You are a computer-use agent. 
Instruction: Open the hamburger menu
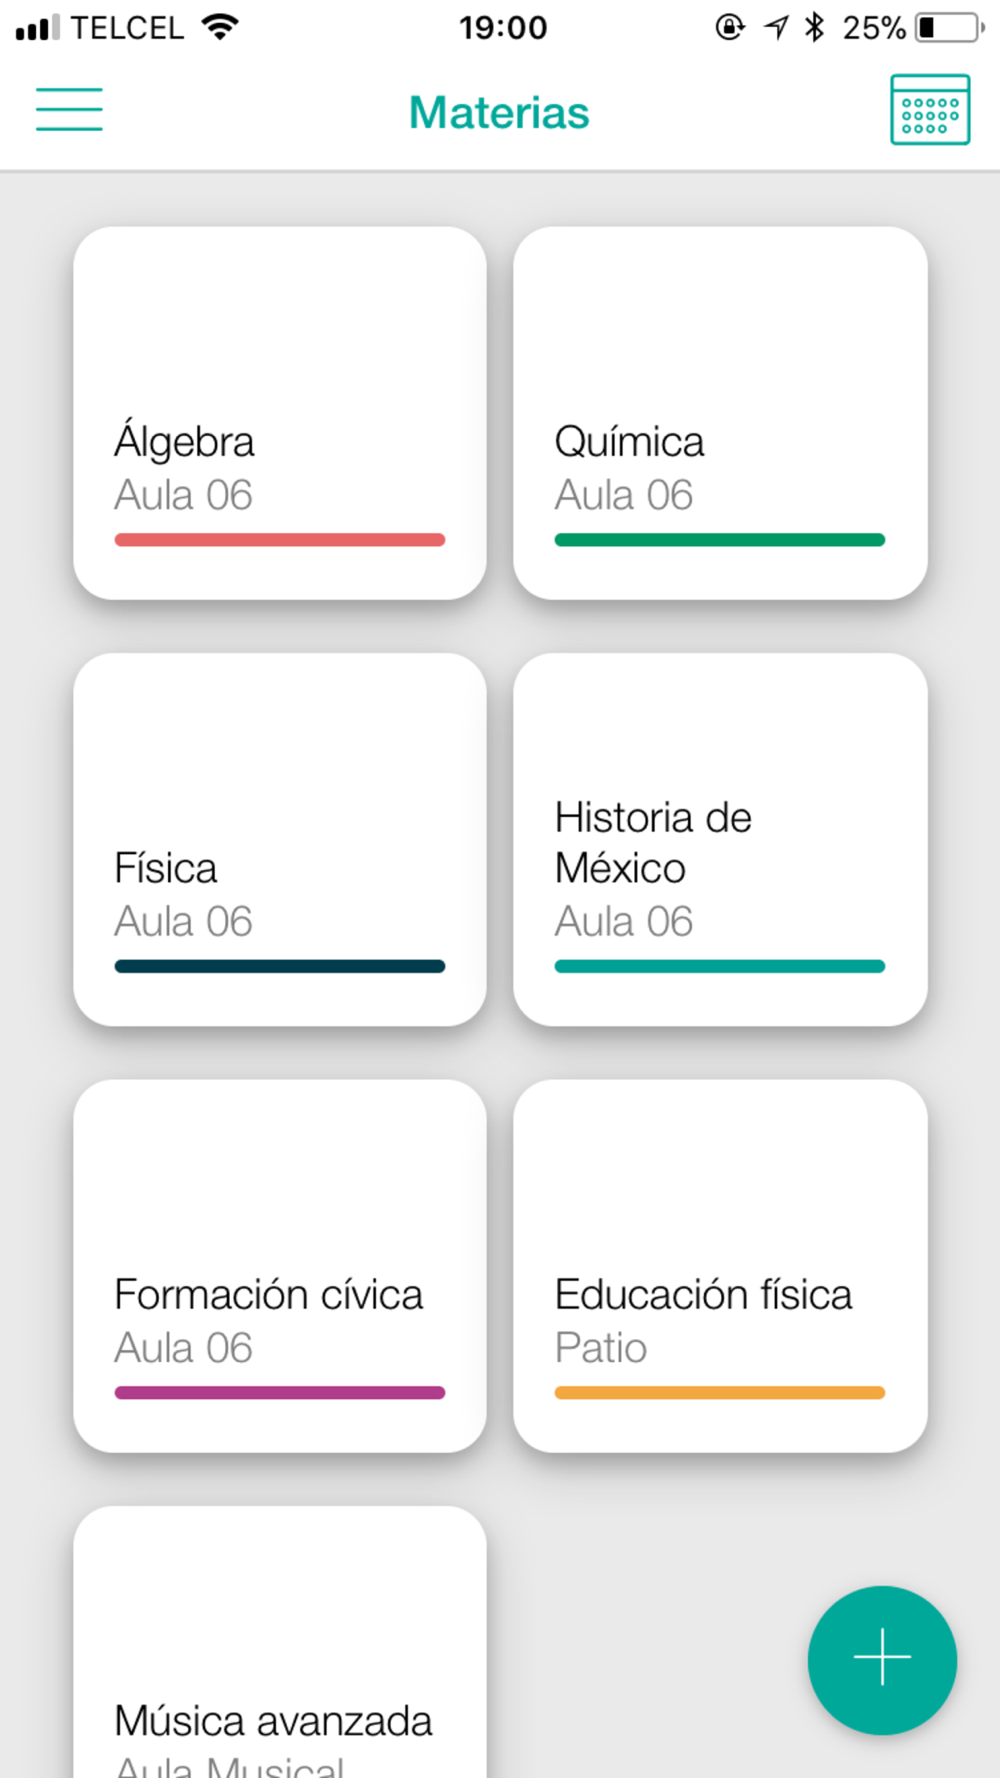(x=69, y=109)
